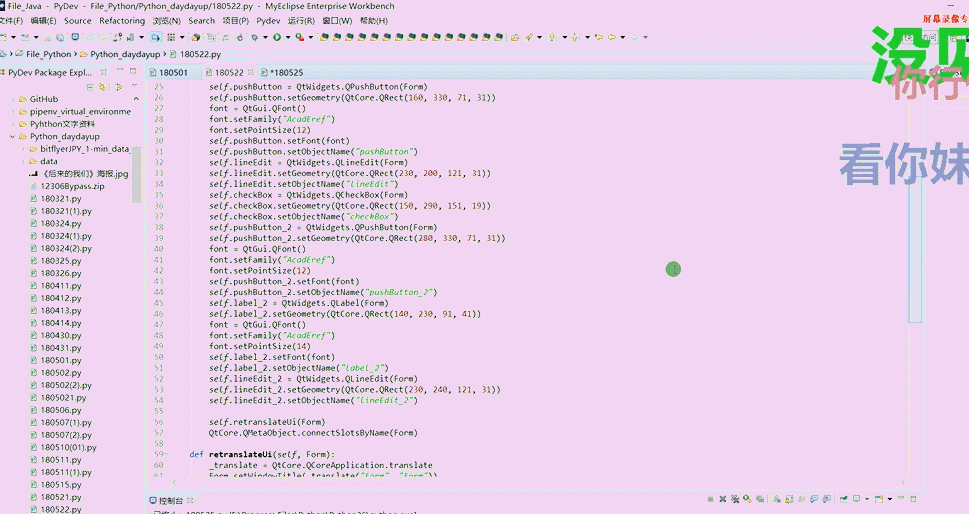Open the Source menu

78,20
